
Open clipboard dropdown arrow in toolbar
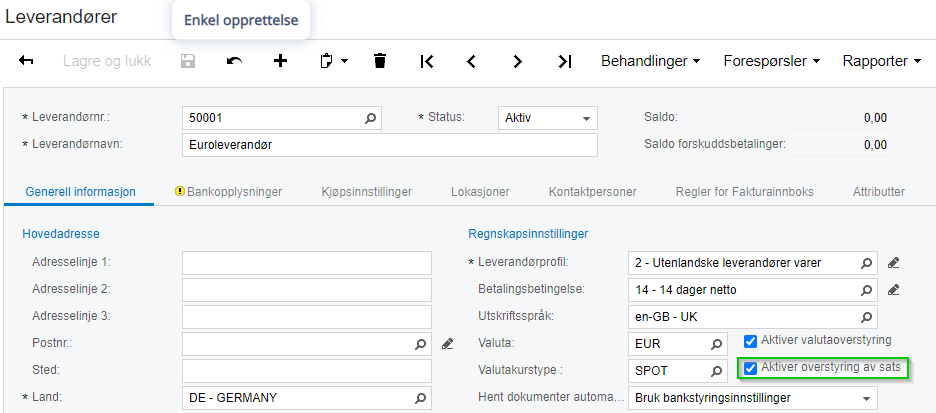(x=344, y=61)
